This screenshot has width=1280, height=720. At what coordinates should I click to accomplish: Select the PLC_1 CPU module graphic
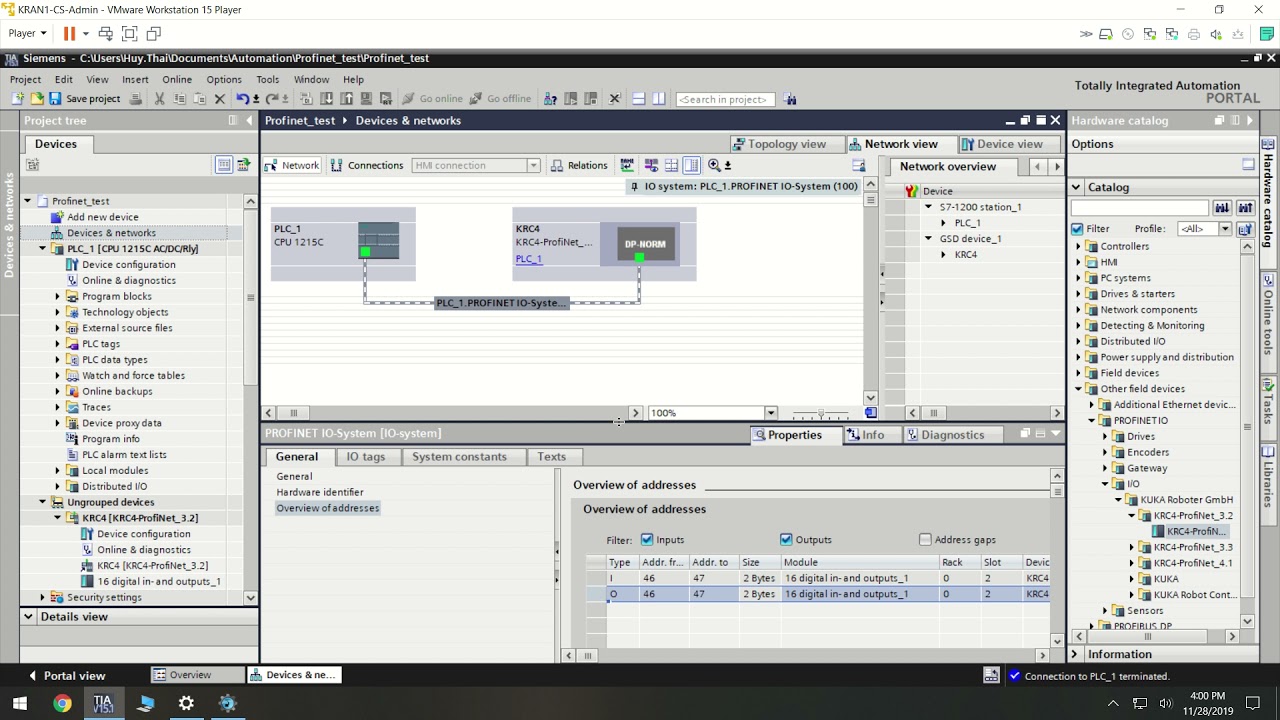379,241
